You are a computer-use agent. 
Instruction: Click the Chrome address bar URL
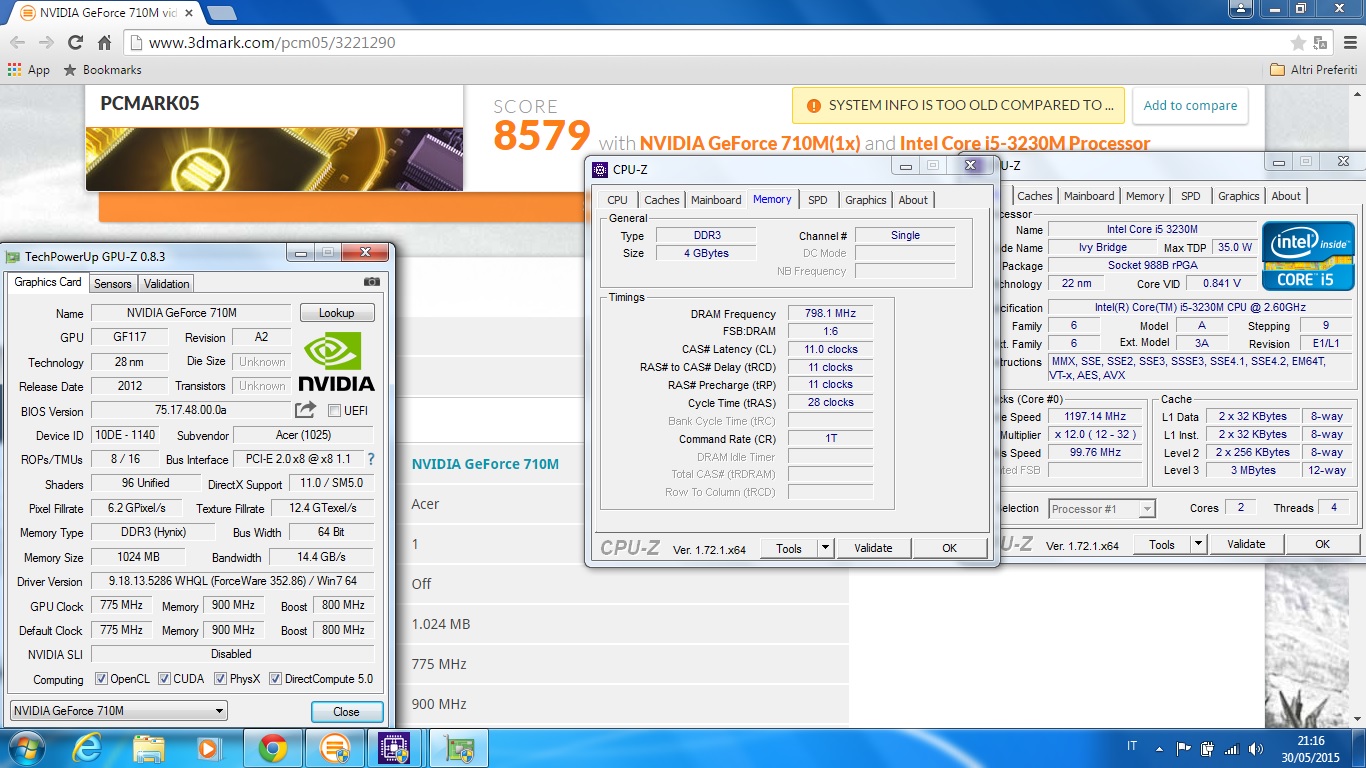272,43
